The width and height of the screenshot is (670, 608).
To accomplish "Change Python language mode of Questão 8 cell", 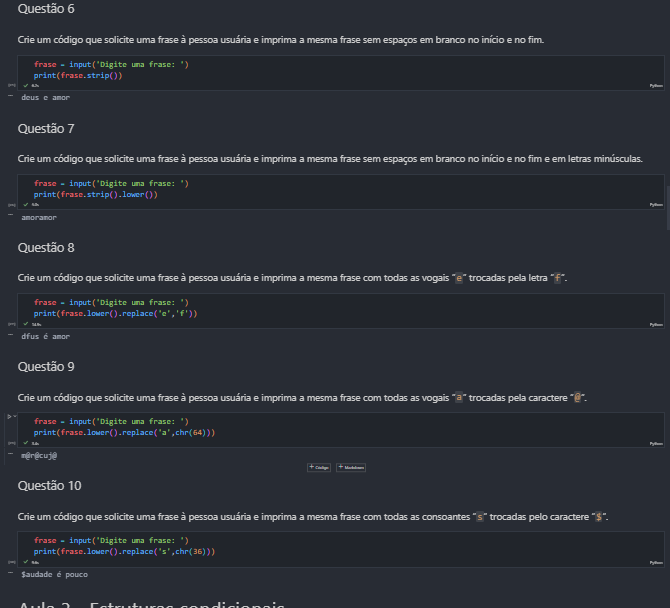I will coord(656,325).
